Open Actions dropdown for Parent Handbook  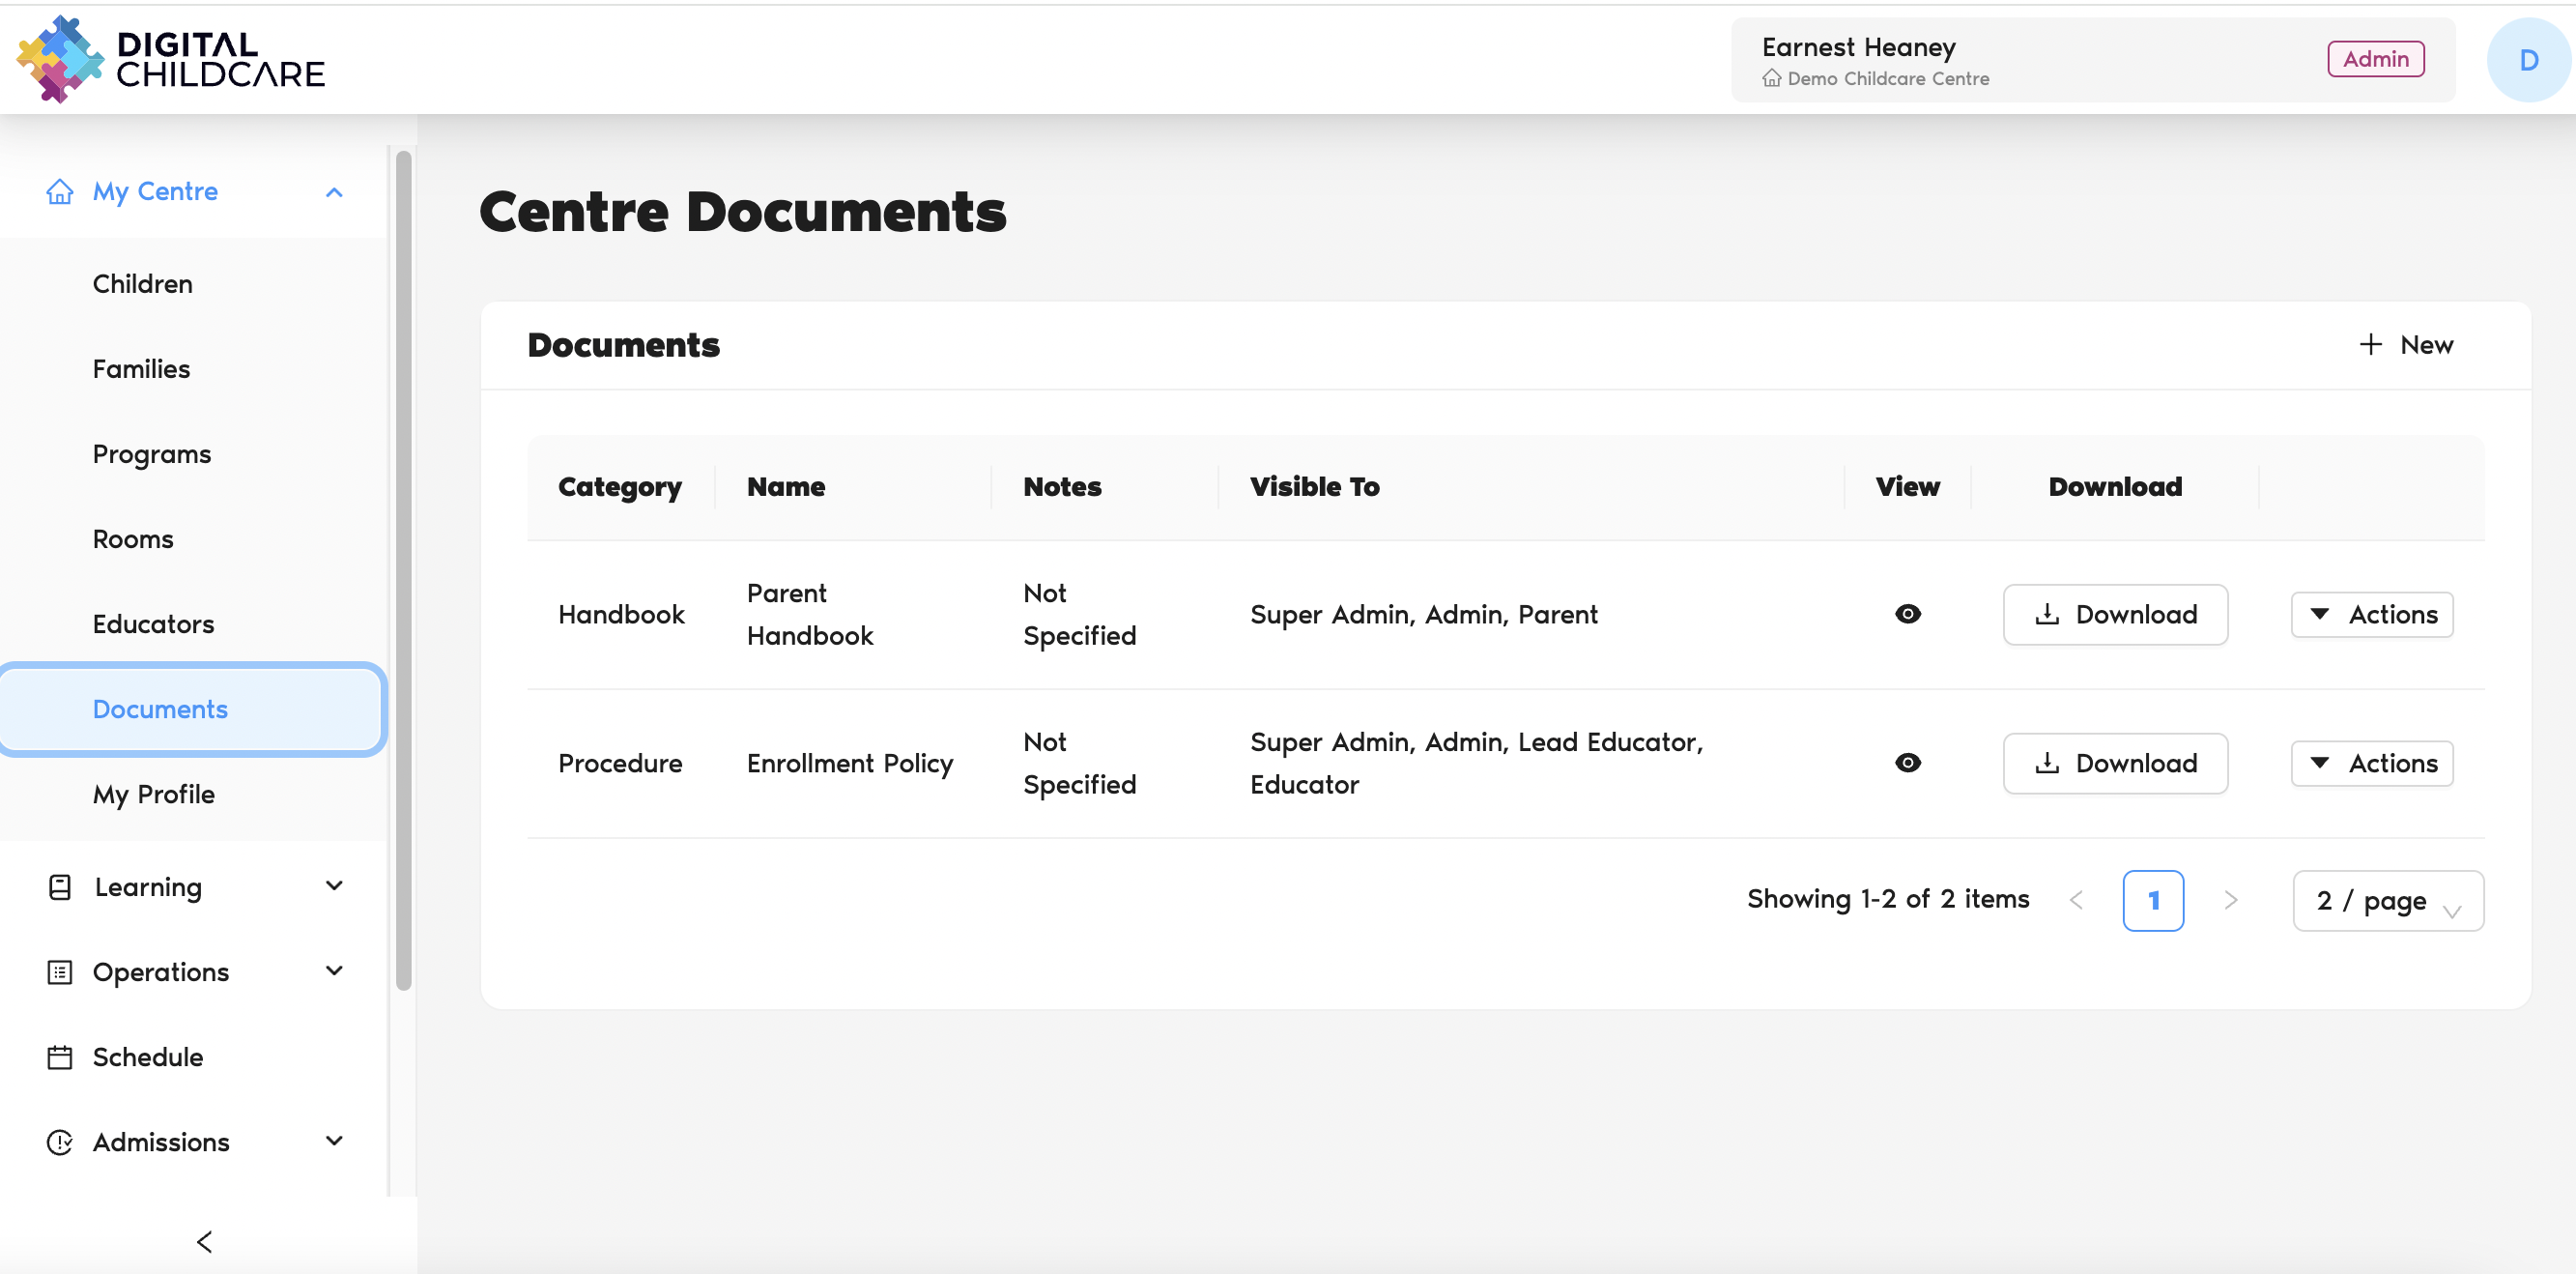pos(2371,614)
